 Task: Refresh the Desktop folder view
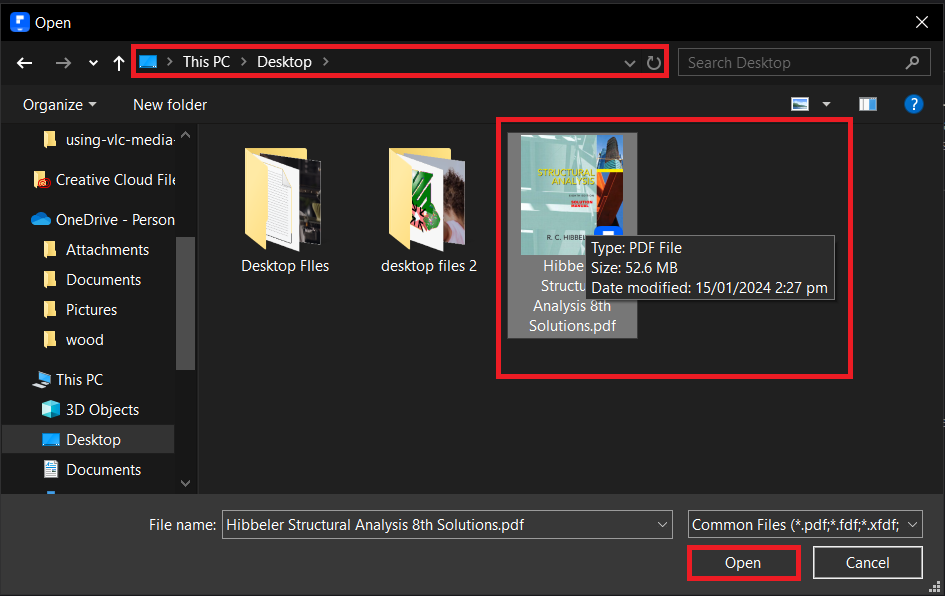(x=655, y=62)
